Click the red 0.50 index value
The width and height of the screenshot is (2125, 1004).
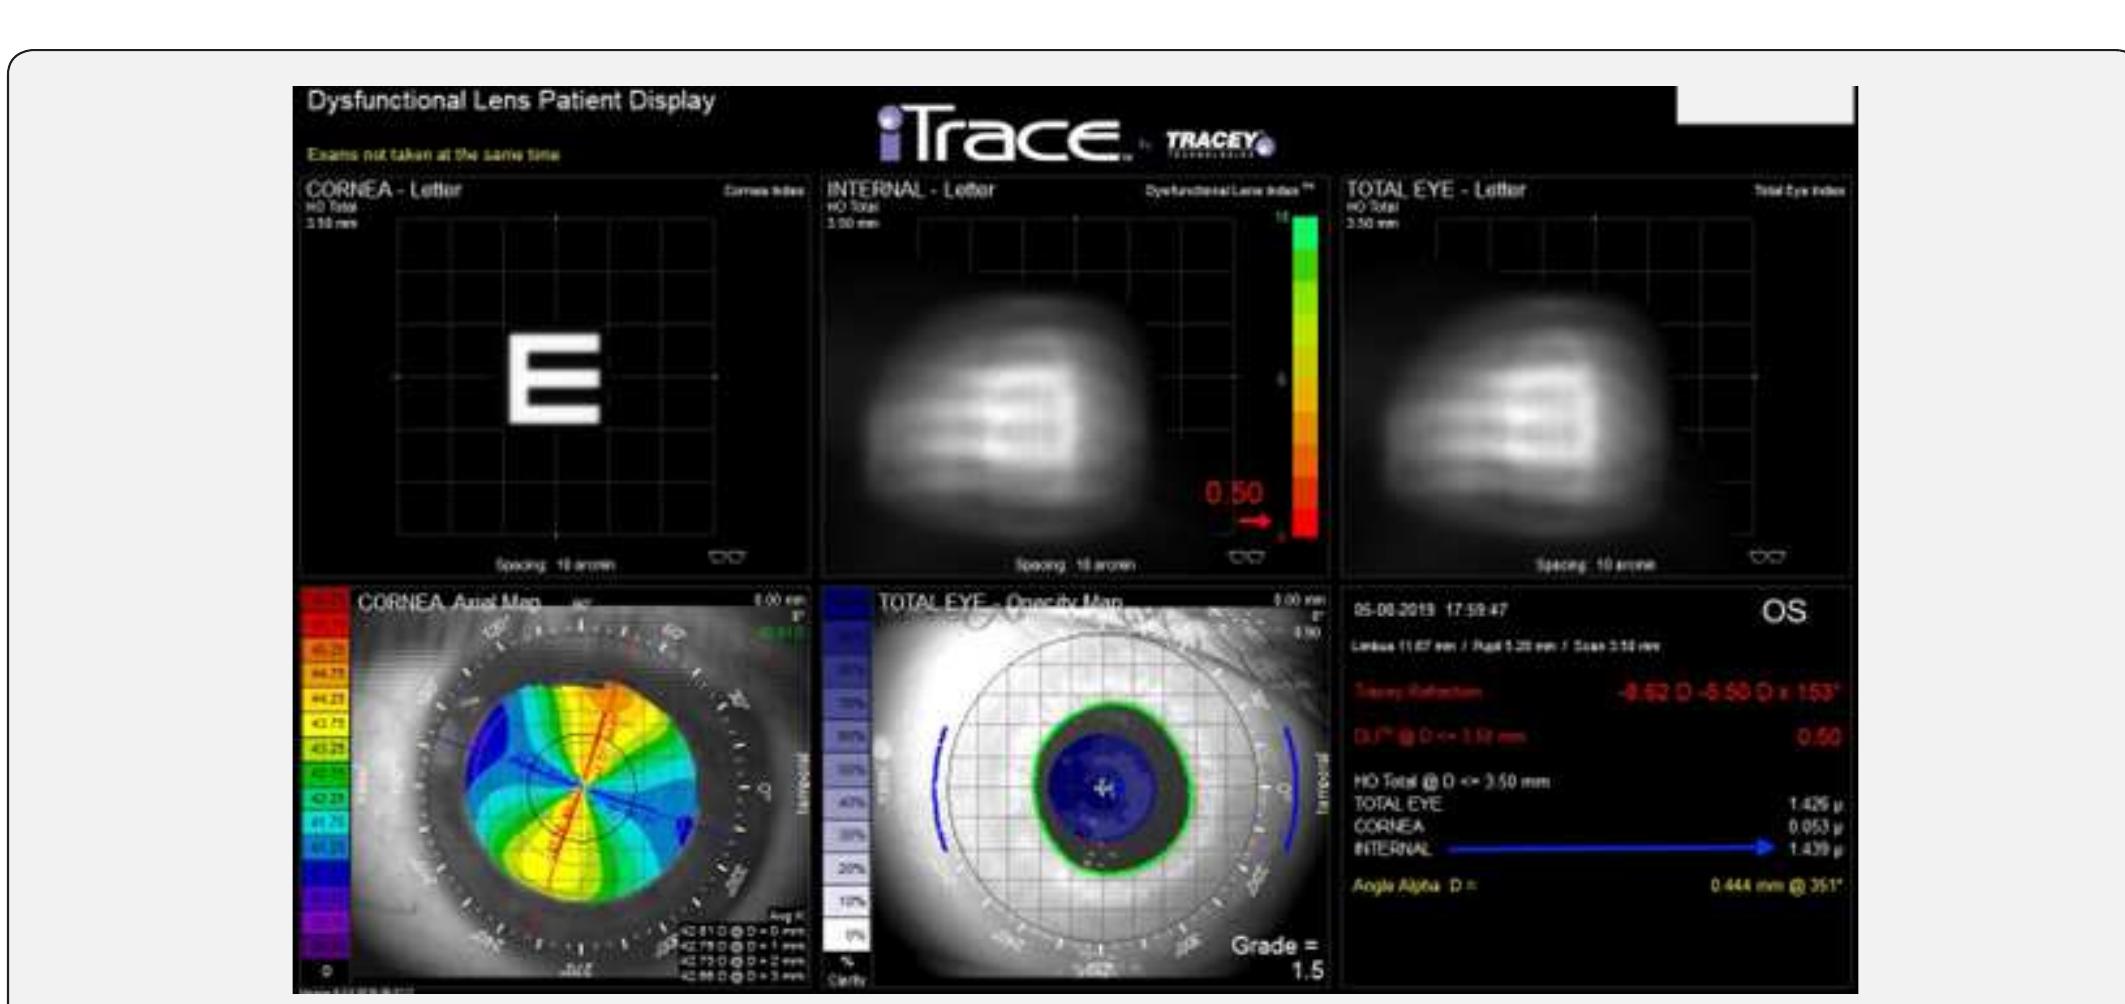coord(1234,494)
